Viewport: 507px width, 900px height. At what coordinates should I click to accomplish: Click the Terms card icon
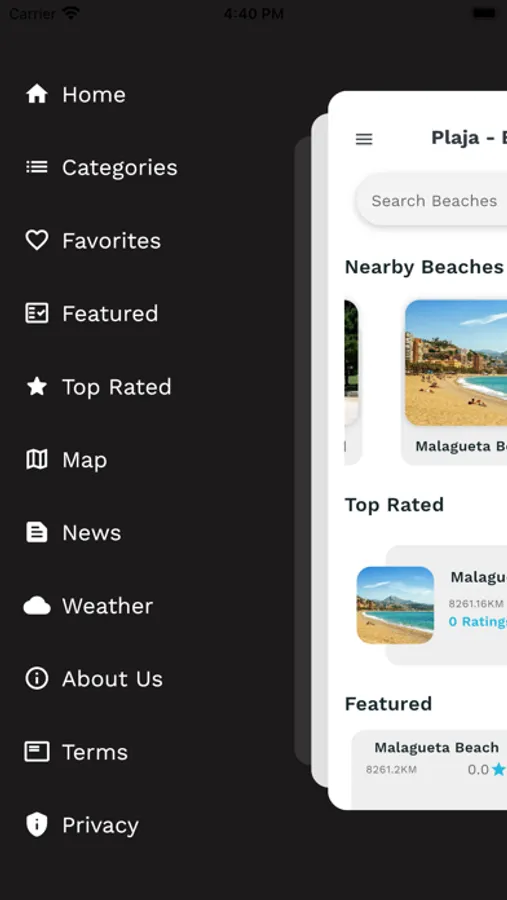pyautogui.click(x=37, y=751)
